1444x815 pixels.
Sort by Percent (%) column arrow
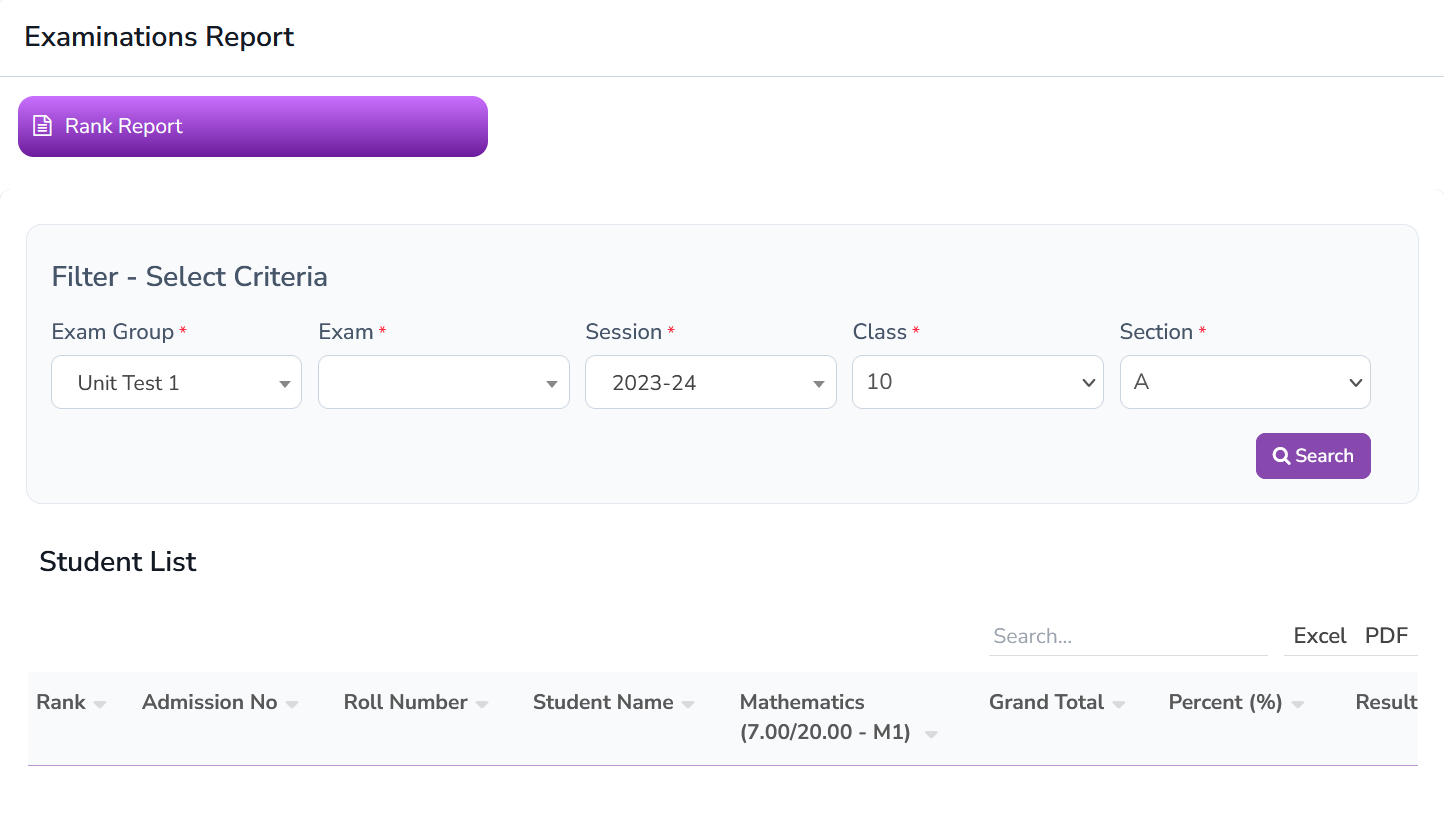[1297, 704]
